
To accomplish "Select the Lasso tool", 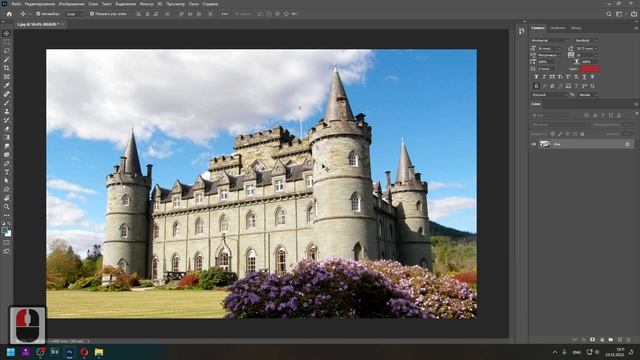I will point(7,51).
